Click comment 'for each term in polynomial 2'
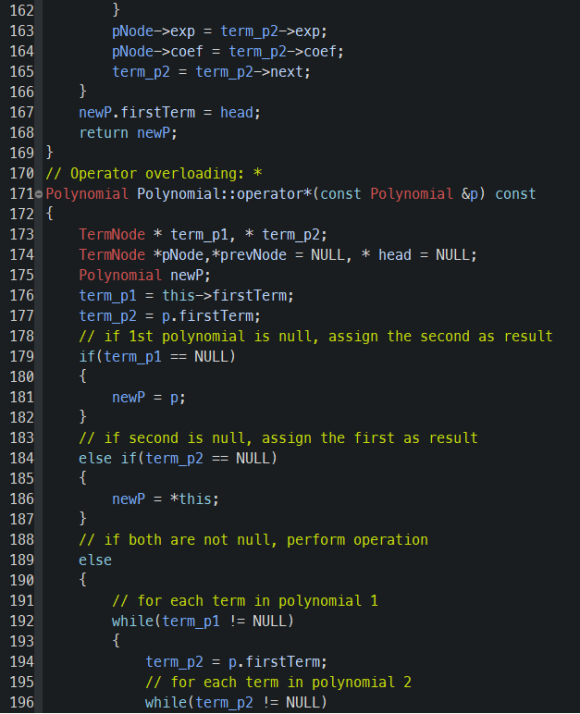Screen dimensions: 580x714 (278, 682)
